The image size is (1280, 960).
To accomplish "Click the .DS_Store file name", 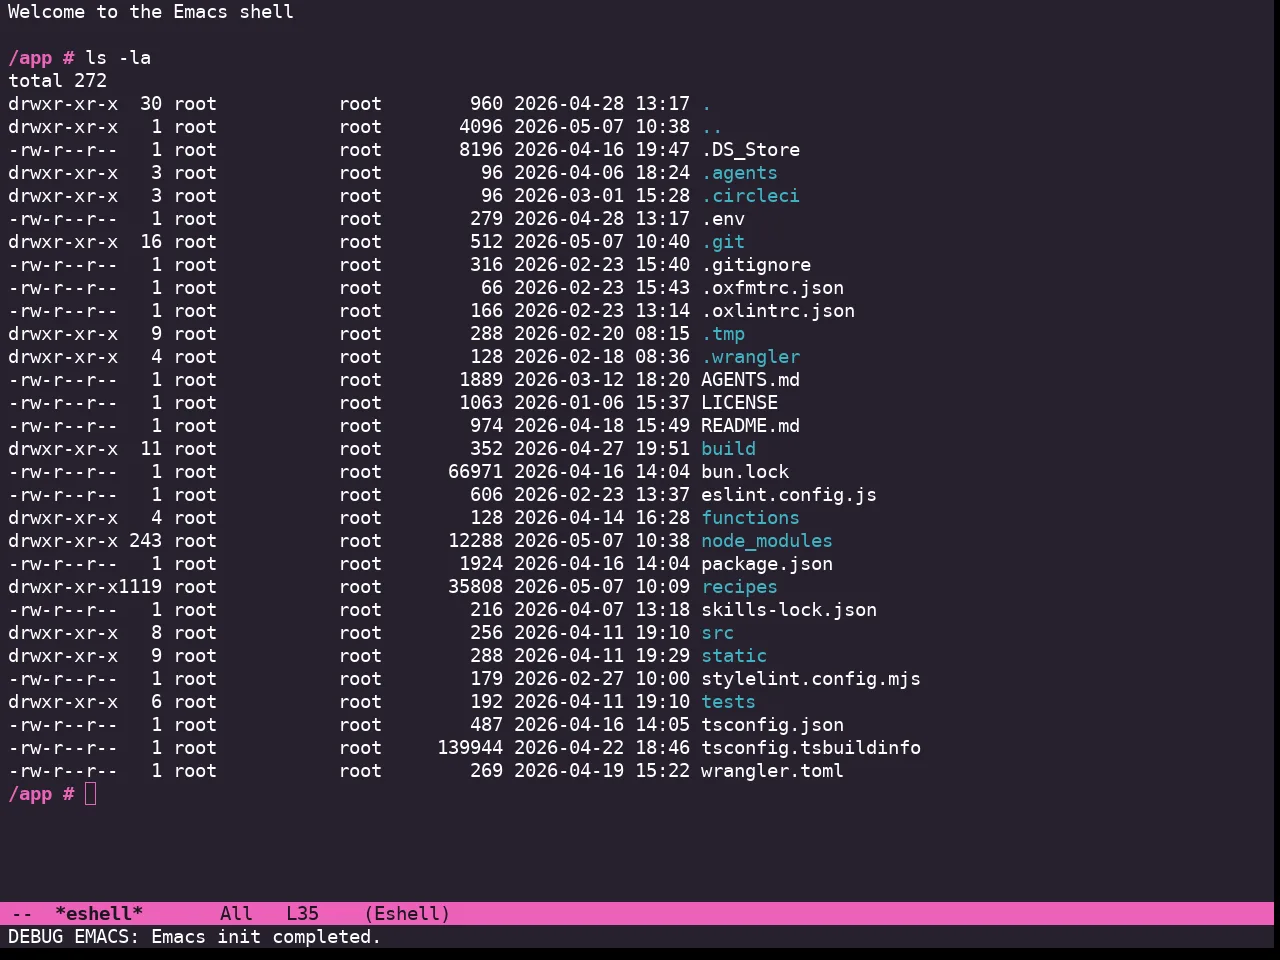I will [751, 150].
